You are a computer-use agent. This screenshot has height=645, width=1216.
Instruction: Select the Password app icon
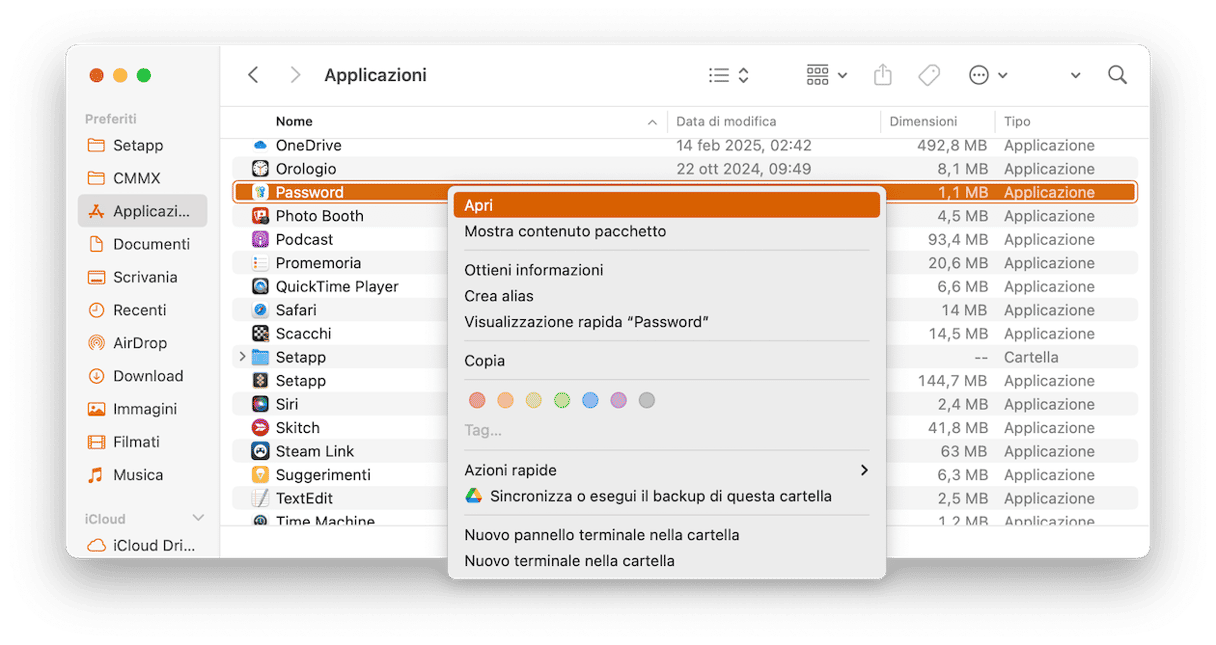point(260,192)
